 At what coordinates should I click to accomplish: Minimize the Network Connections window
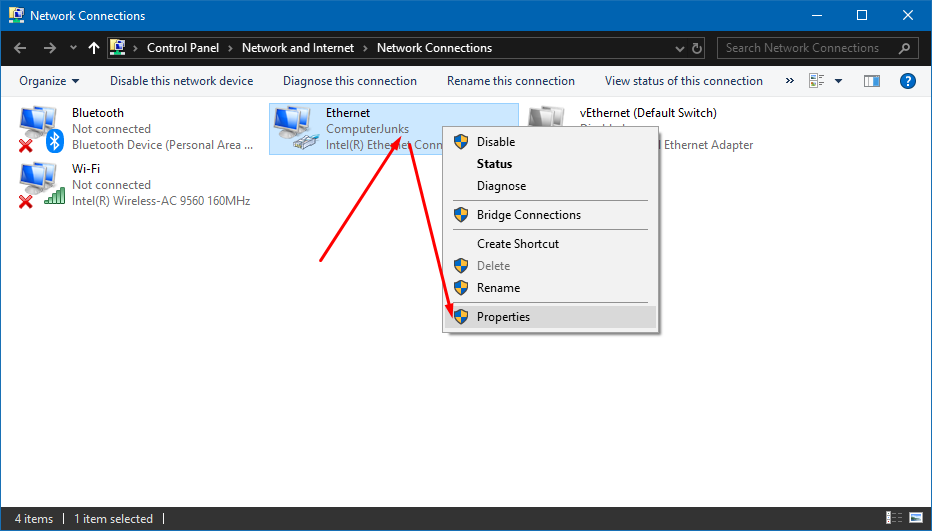coord(817,15)
